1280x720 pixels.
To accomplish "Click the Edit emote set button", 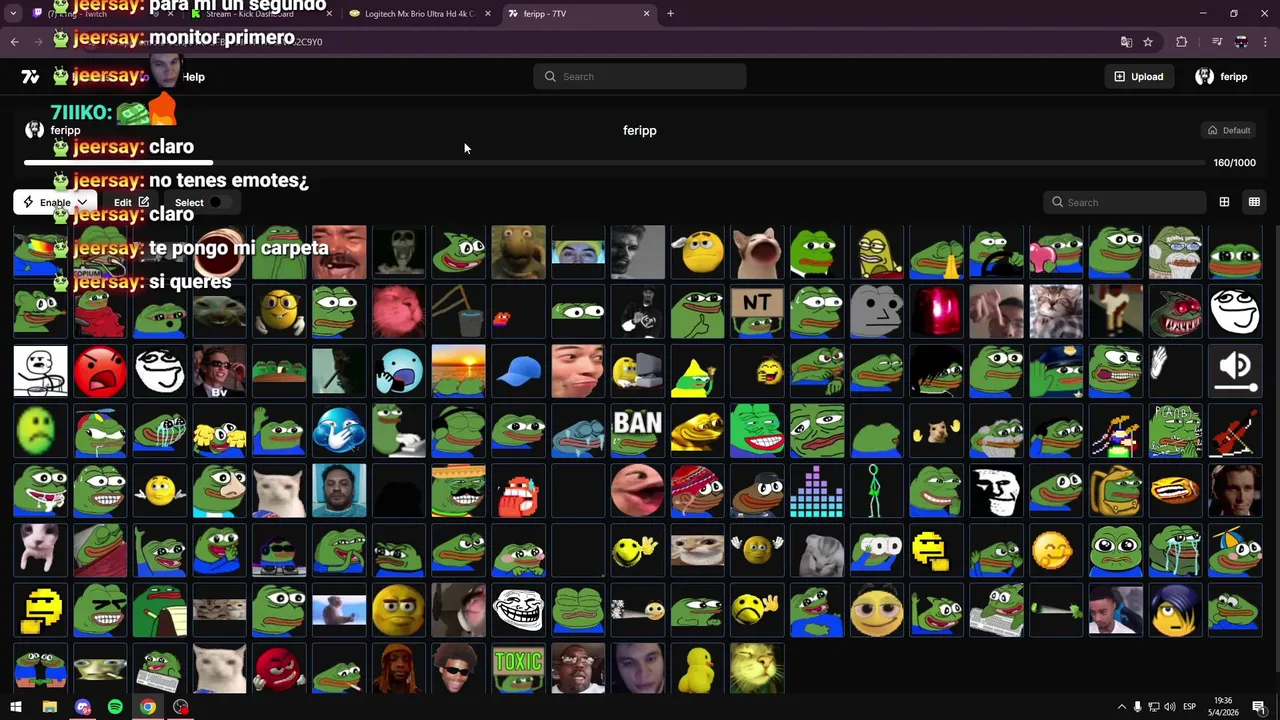I will (131, 202).
